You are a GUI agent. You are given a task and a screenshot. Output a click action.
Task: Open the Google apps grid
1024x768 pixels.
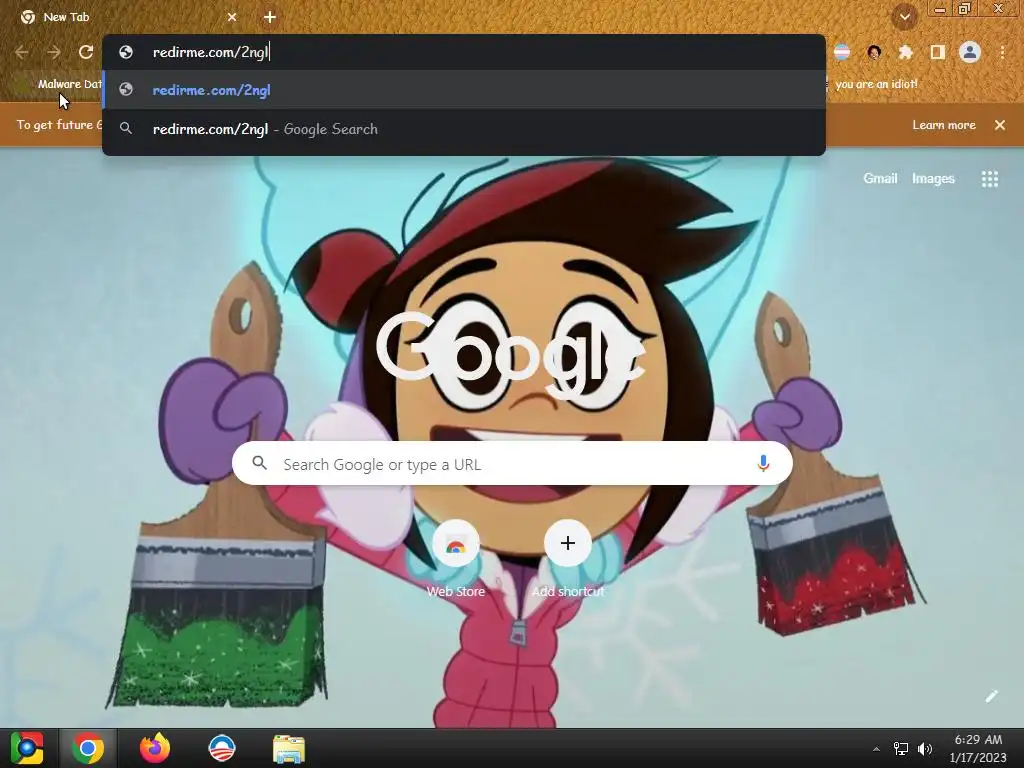990,179
